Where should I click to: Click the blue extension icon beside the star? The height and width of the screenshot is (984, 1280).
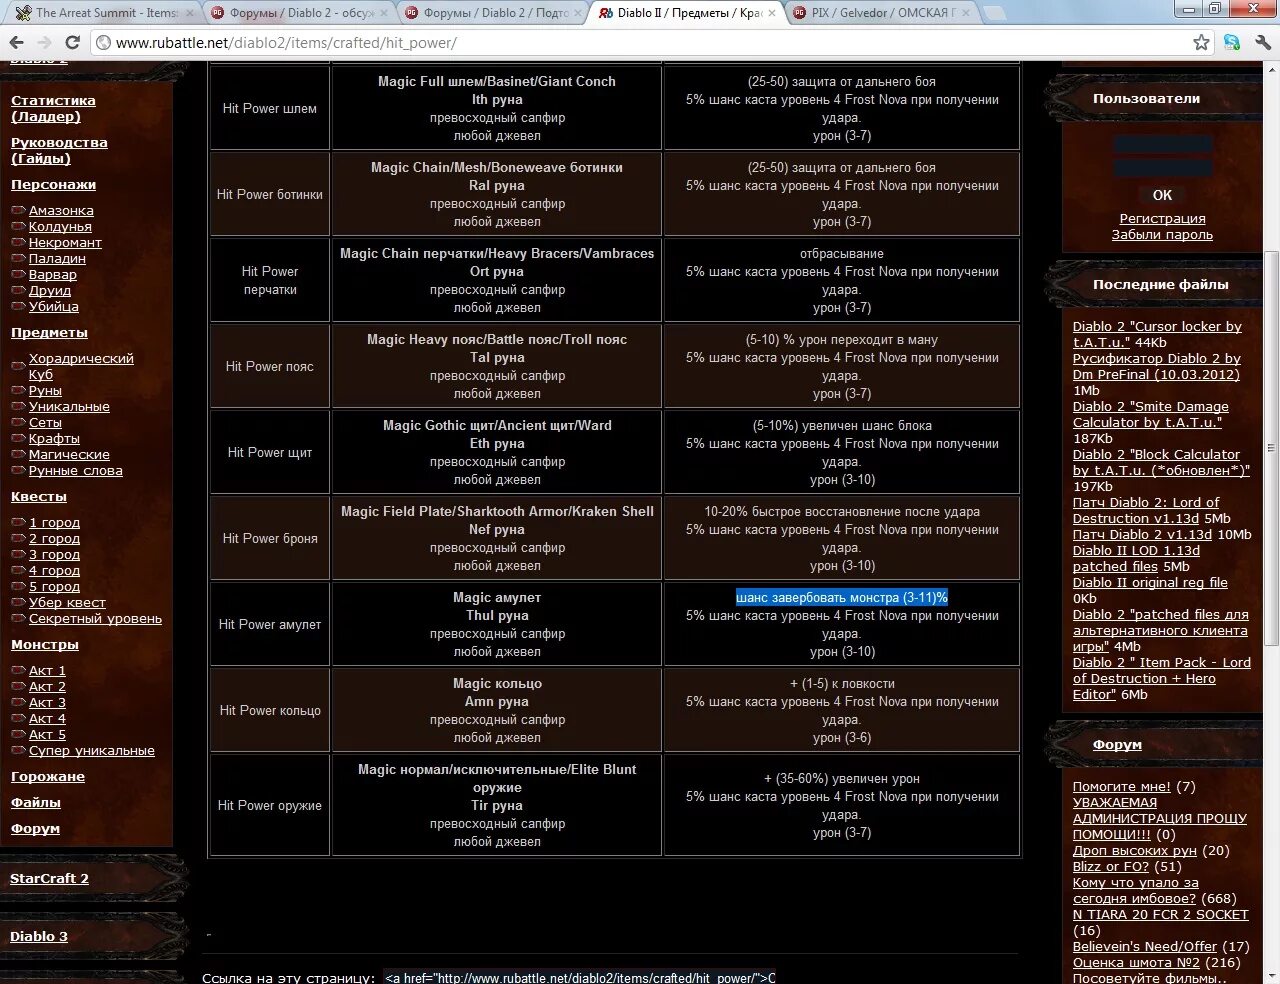pyautogui.click(x=1232, y=43)
